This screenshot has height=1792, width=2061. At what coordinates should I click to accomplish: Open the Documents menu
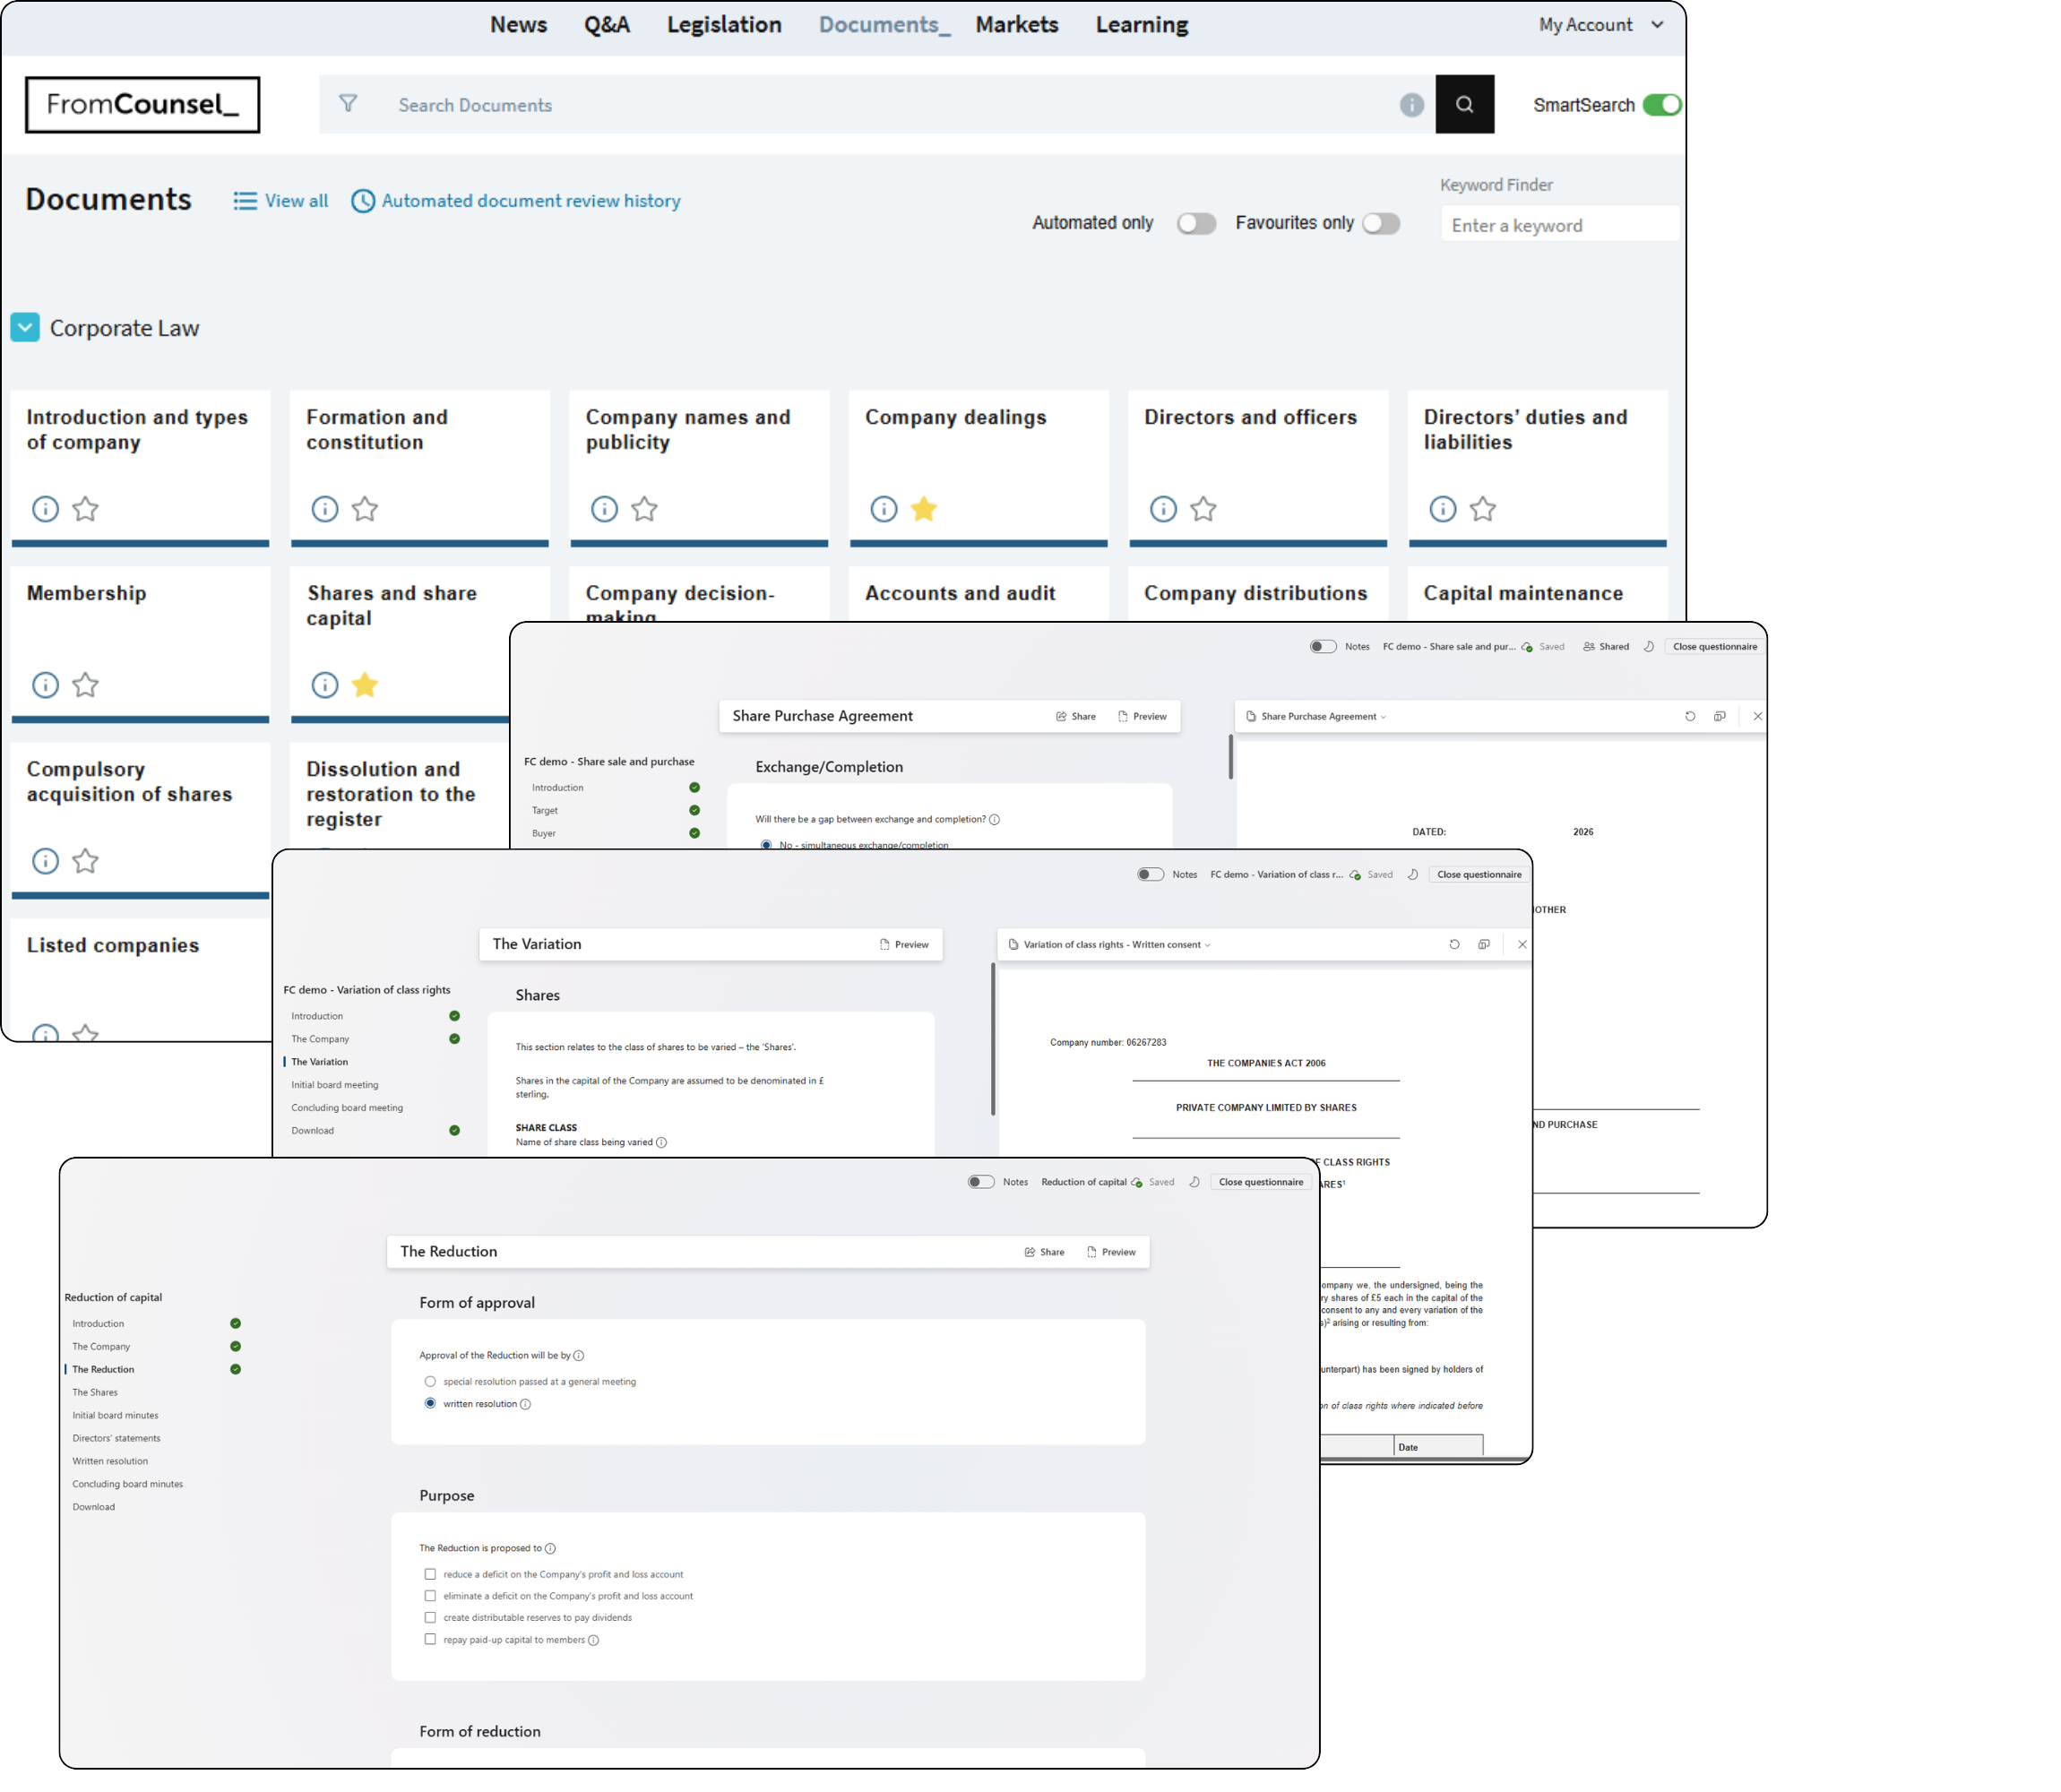pos(884,25)
